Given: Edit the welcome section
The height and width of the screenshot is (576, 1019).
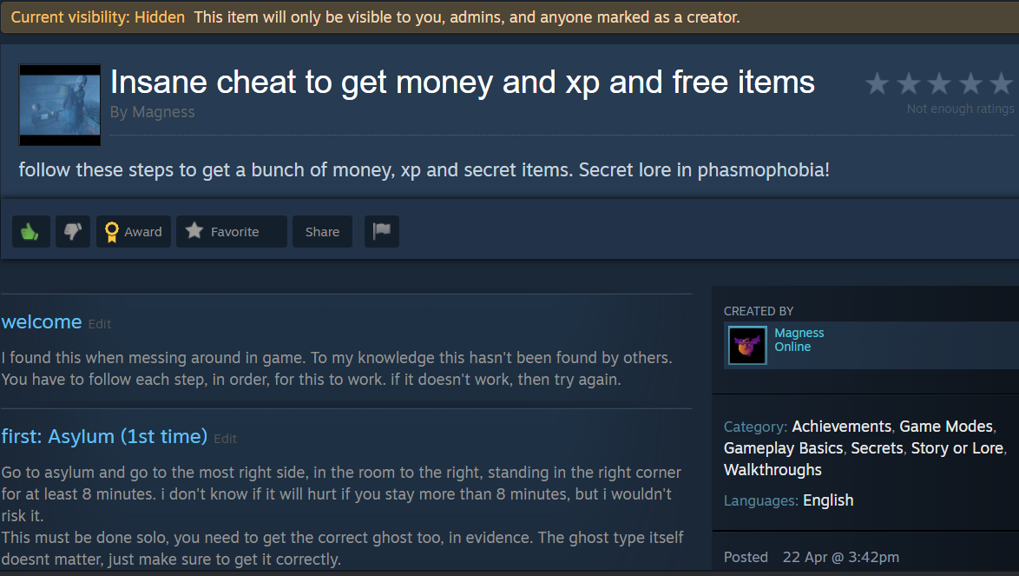Looking at the screenshot, I should [x=99, y=324].
